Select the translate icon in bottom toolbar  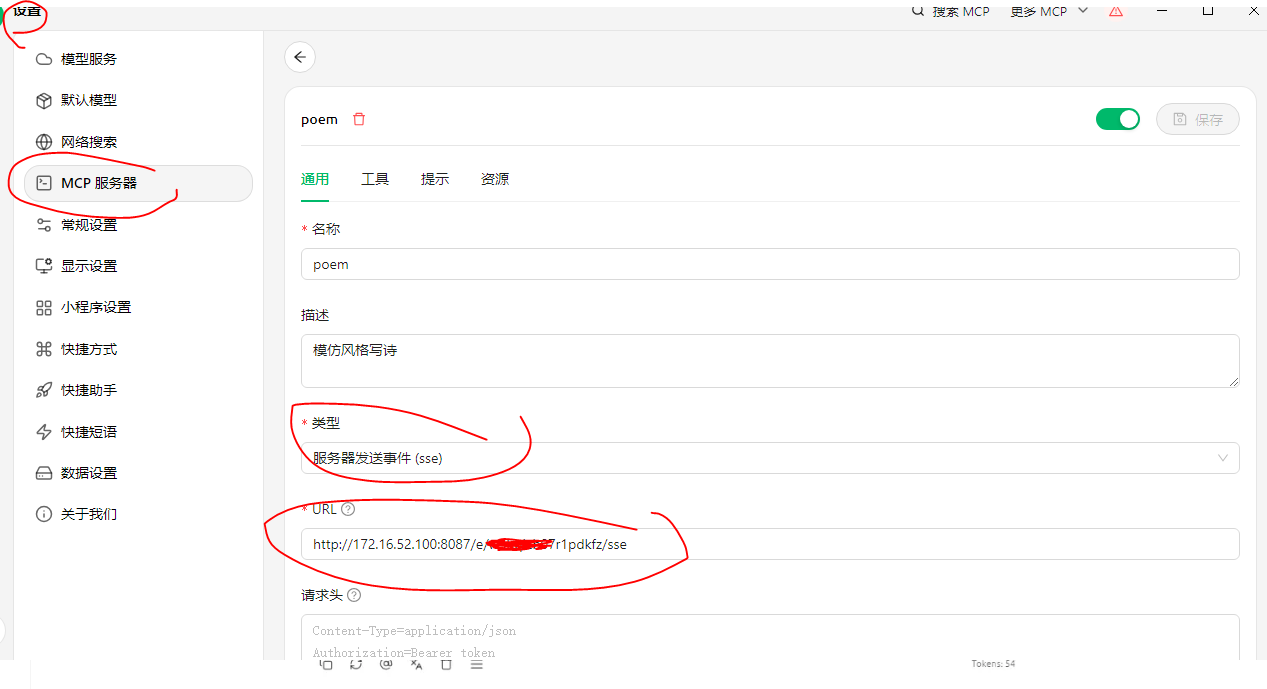point(416,664)
